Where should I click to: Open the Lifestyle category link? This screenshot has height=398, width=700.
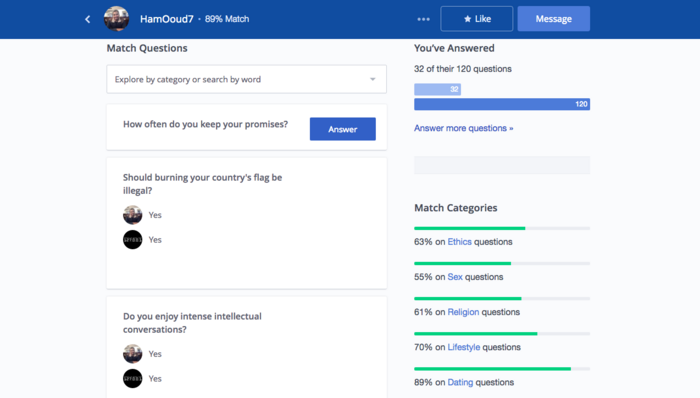click(464, 347)
